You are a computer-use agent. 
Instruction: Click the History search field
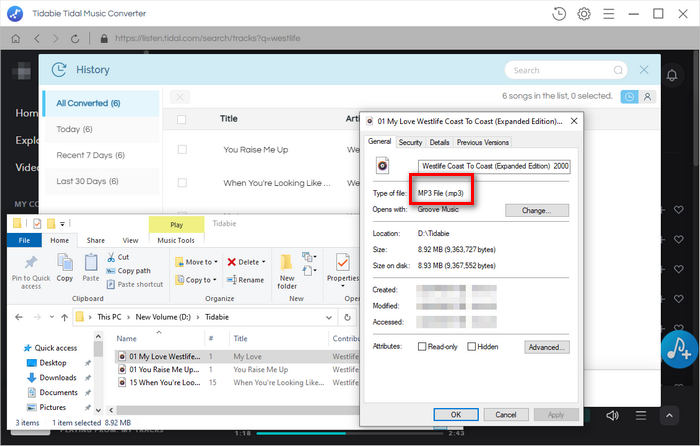click(x=566, y=70)
